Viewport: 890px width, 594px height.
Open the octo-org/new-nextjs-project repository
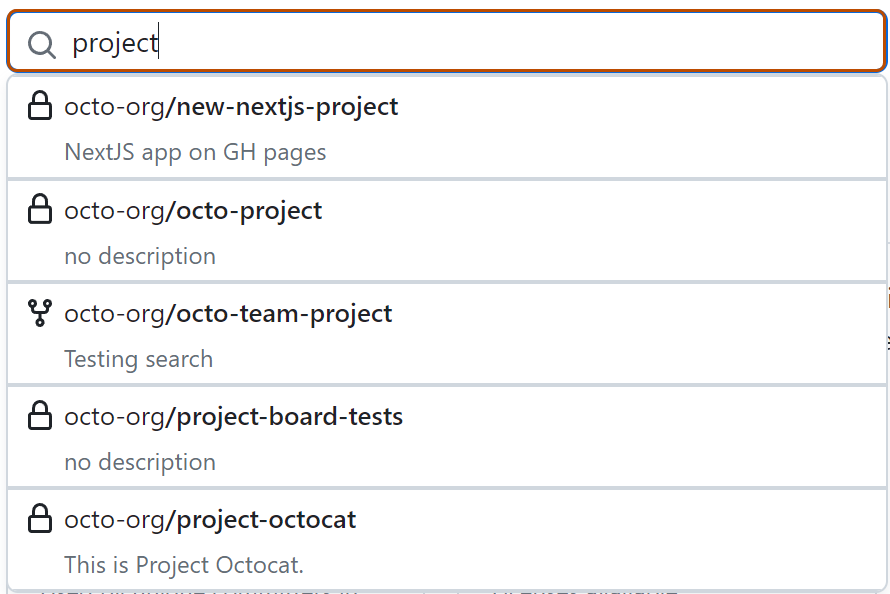[230, 105]
